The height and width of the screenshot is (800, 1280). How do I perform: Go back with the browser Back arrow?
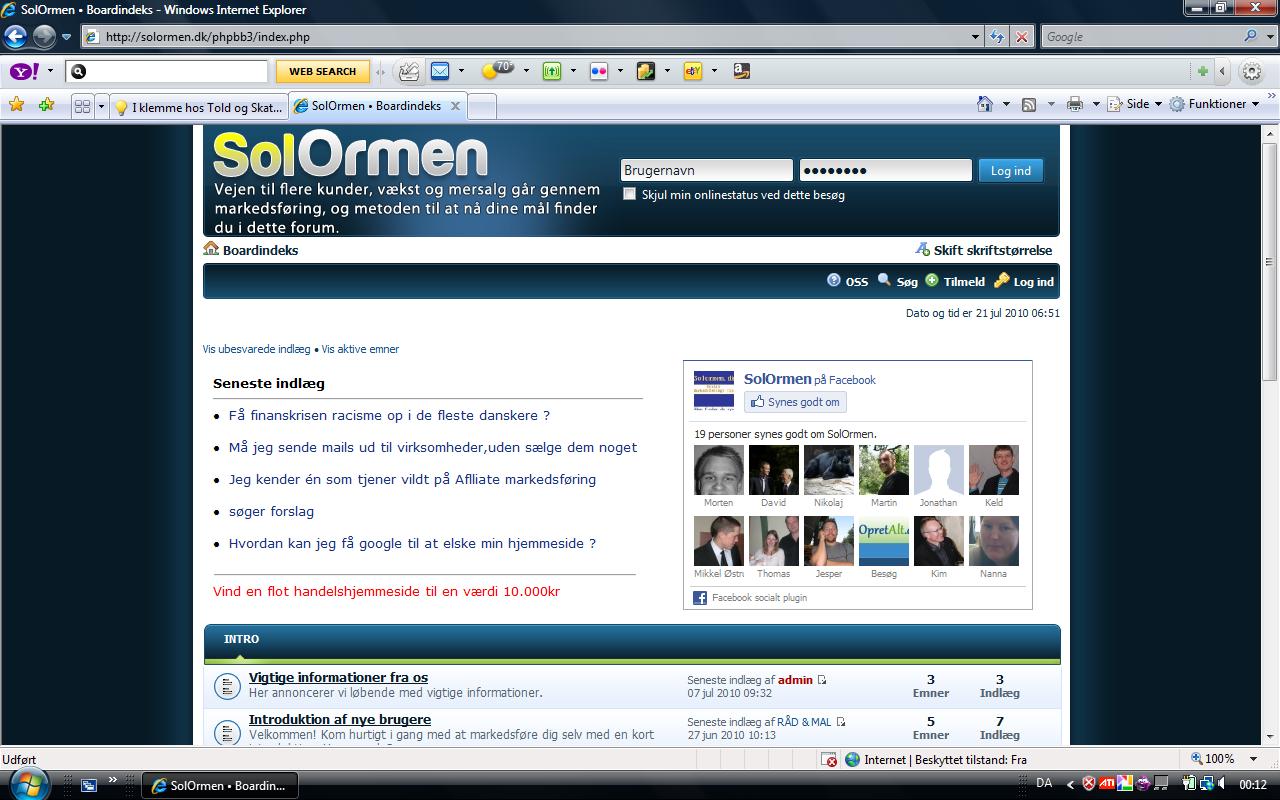(15, 37)
